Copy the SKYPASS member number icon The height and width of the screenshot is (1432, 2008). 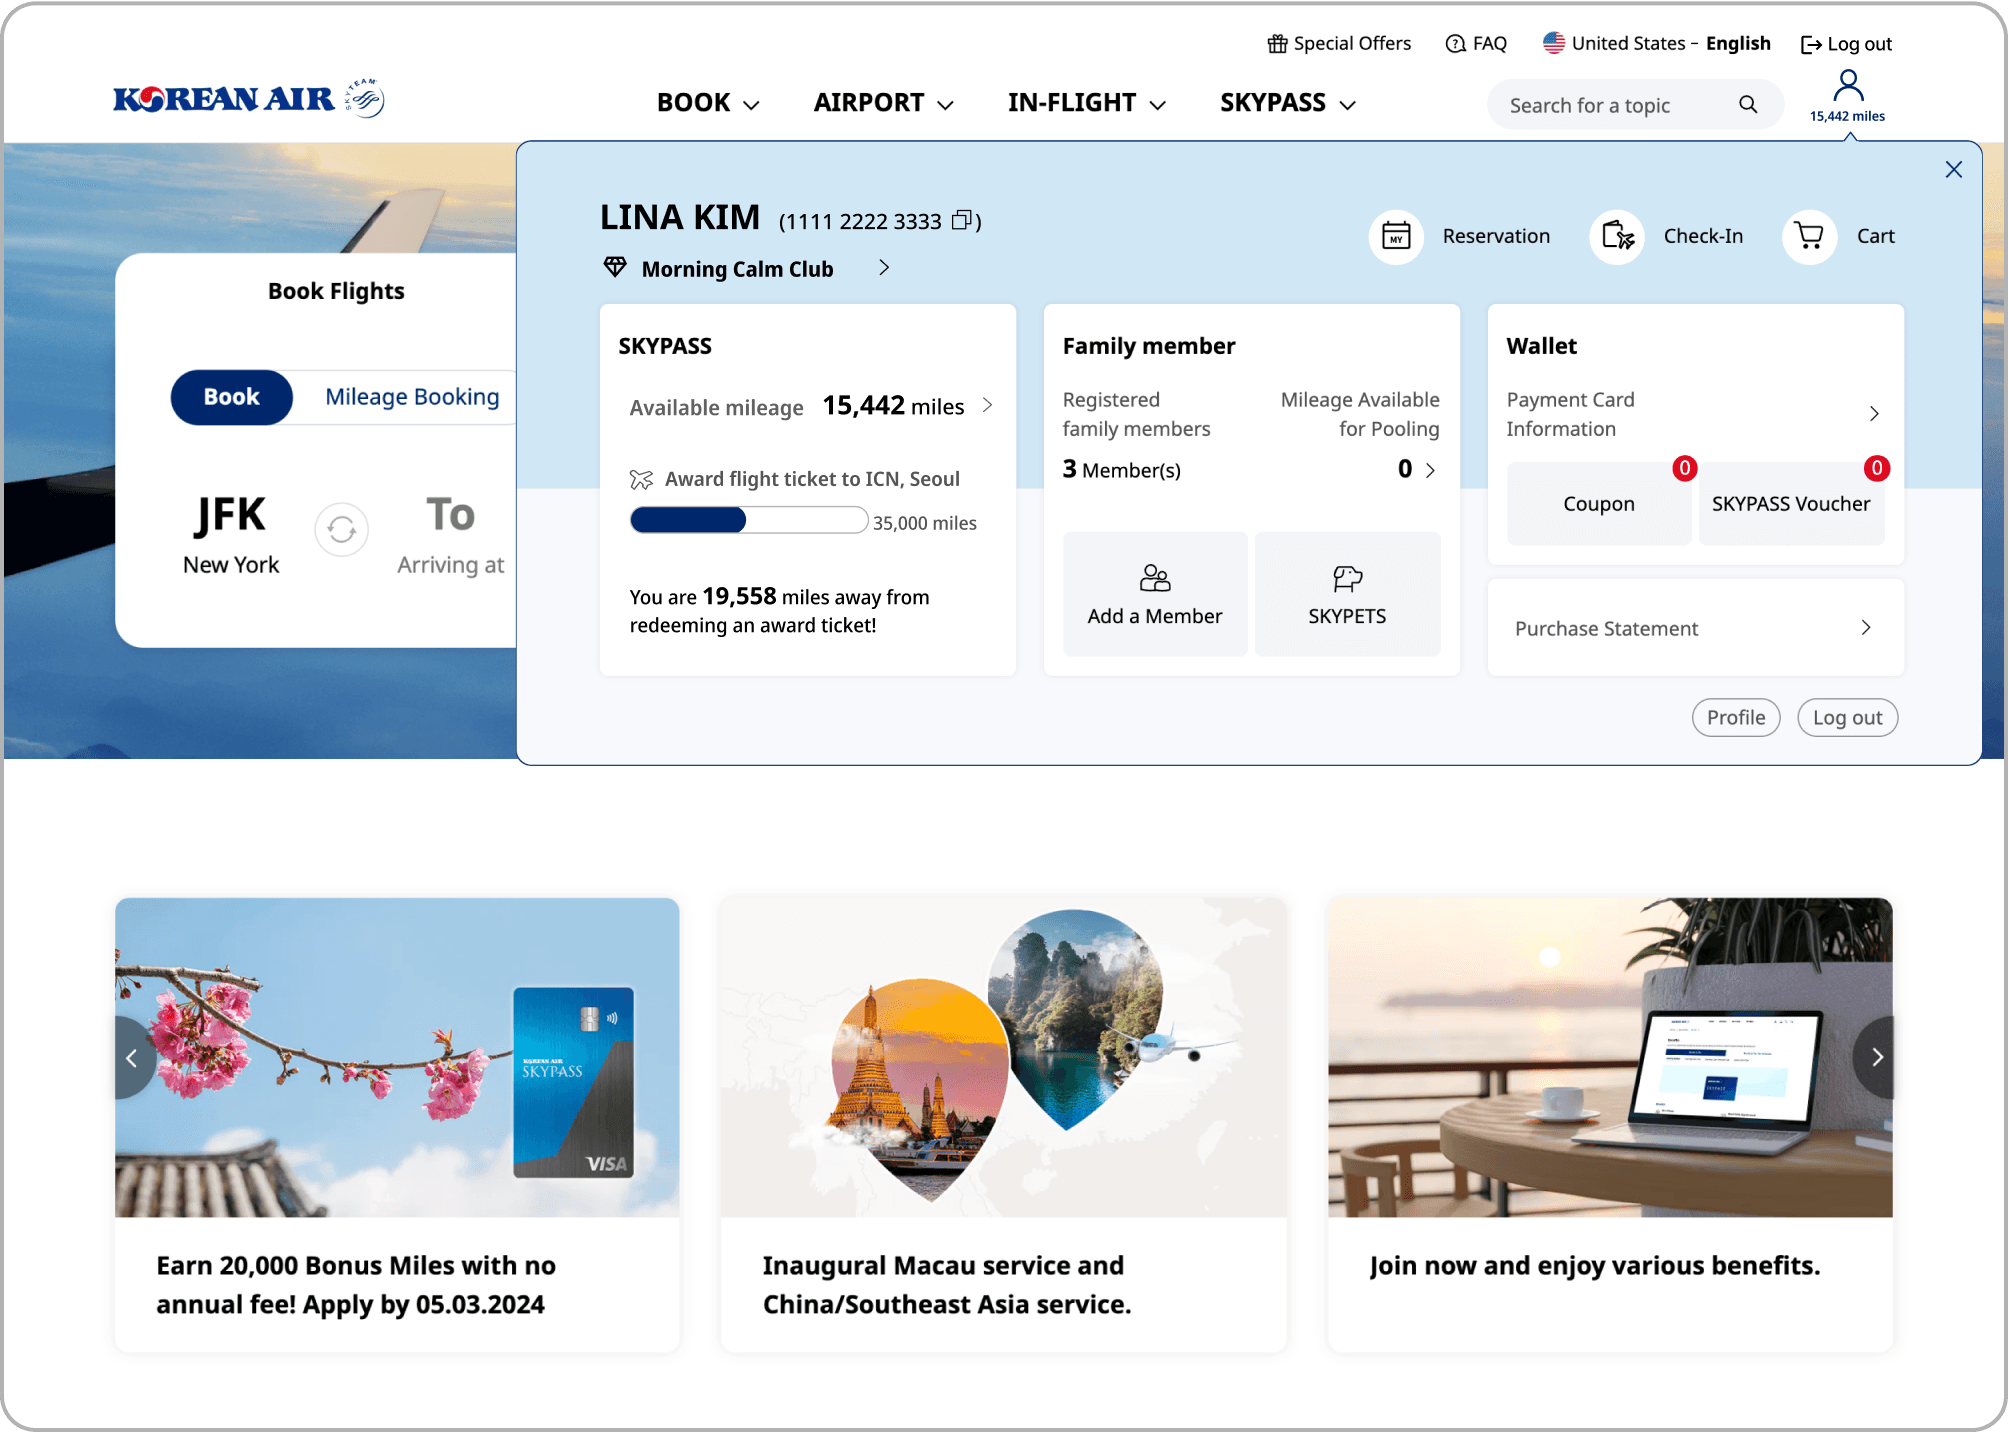[x=962, y=220]
